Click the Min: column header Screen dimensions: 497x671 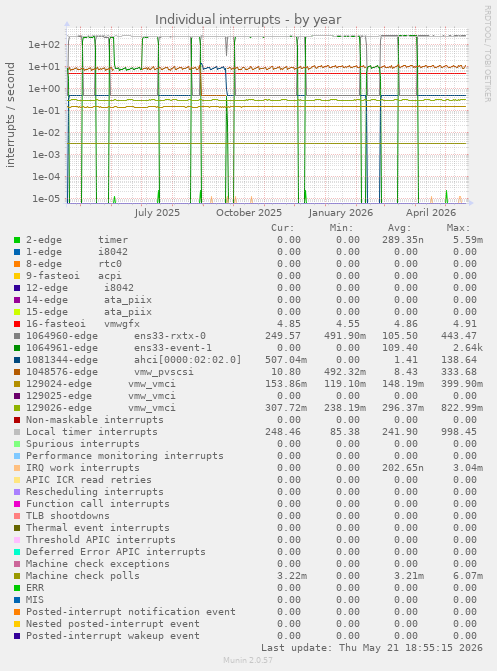[x=341, y=228]
